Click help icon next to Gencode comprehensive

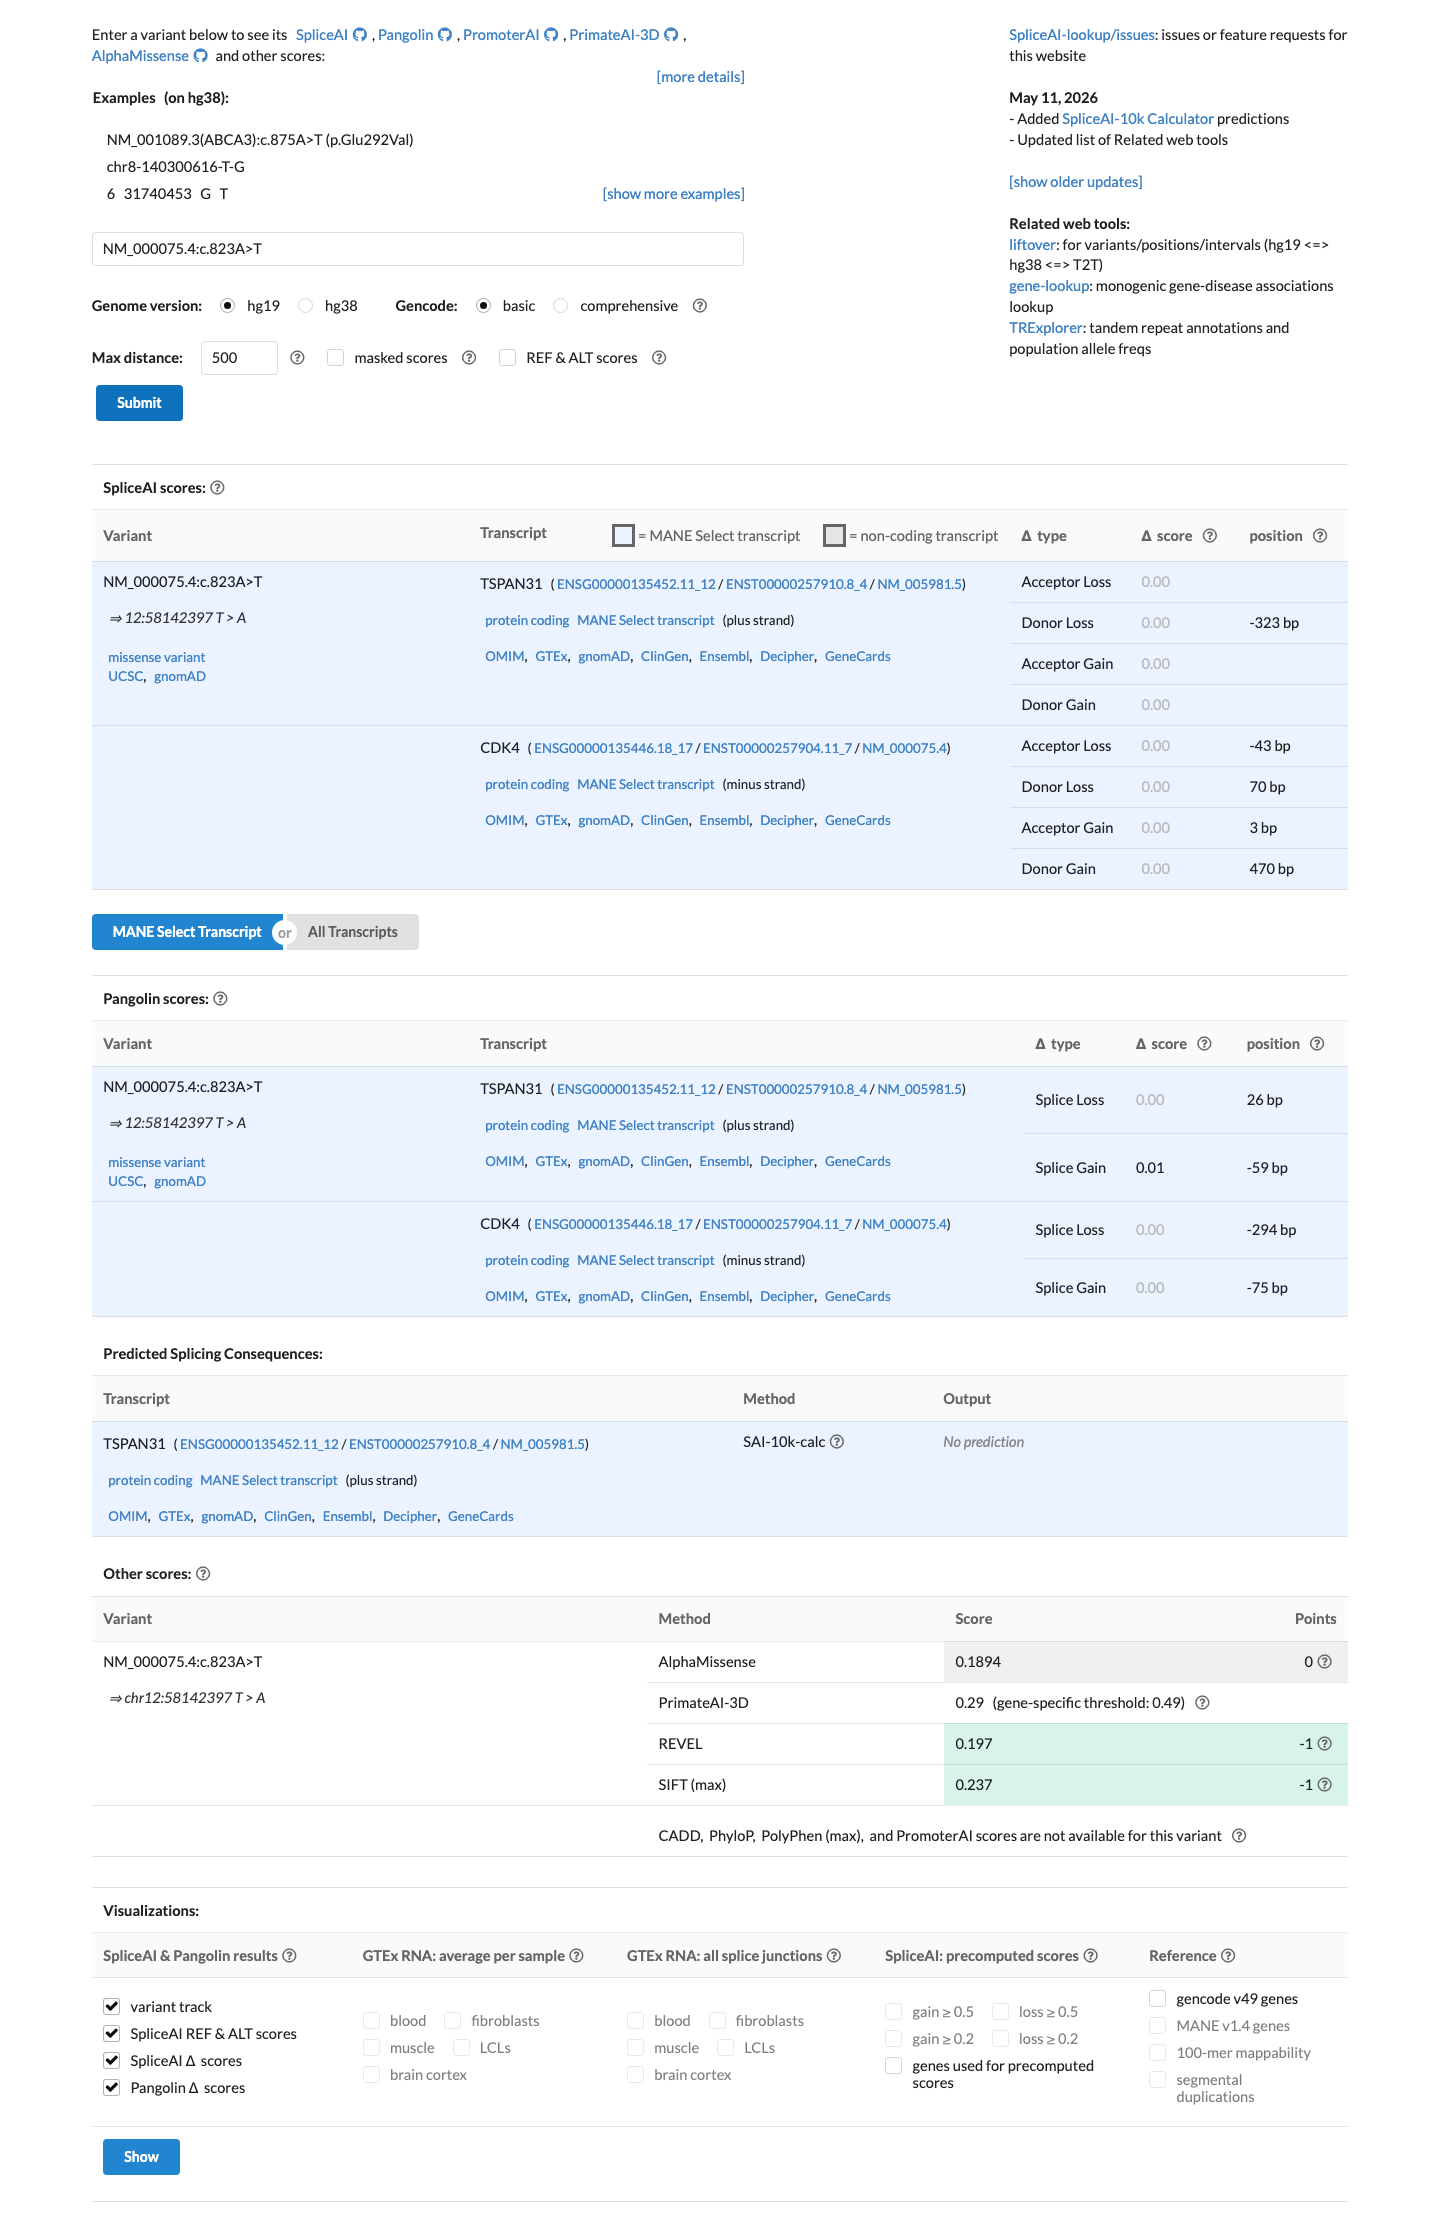pos(700,306)
